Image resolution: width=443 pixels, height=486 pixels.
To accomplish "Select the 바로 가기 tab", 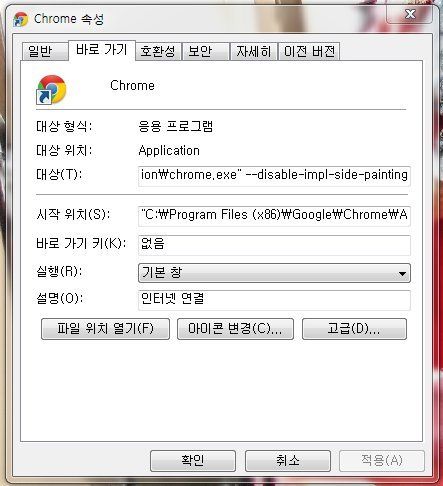I will click(x=102, y=50).
